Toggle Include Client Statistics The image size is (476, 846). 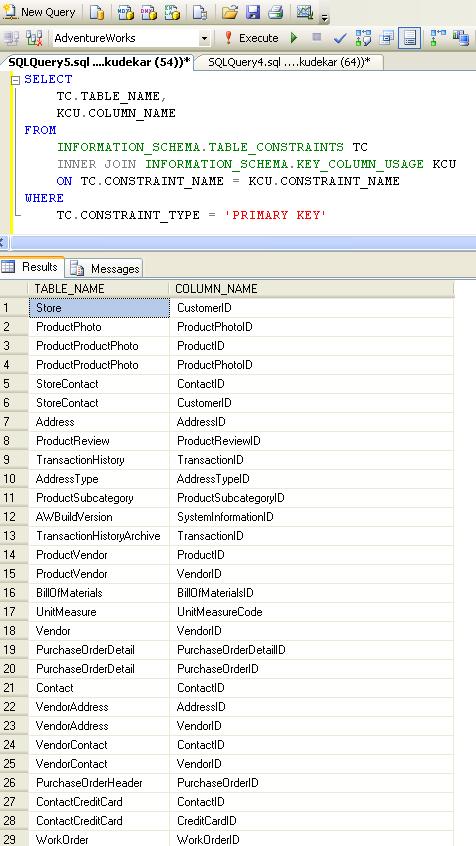[461, 38]
